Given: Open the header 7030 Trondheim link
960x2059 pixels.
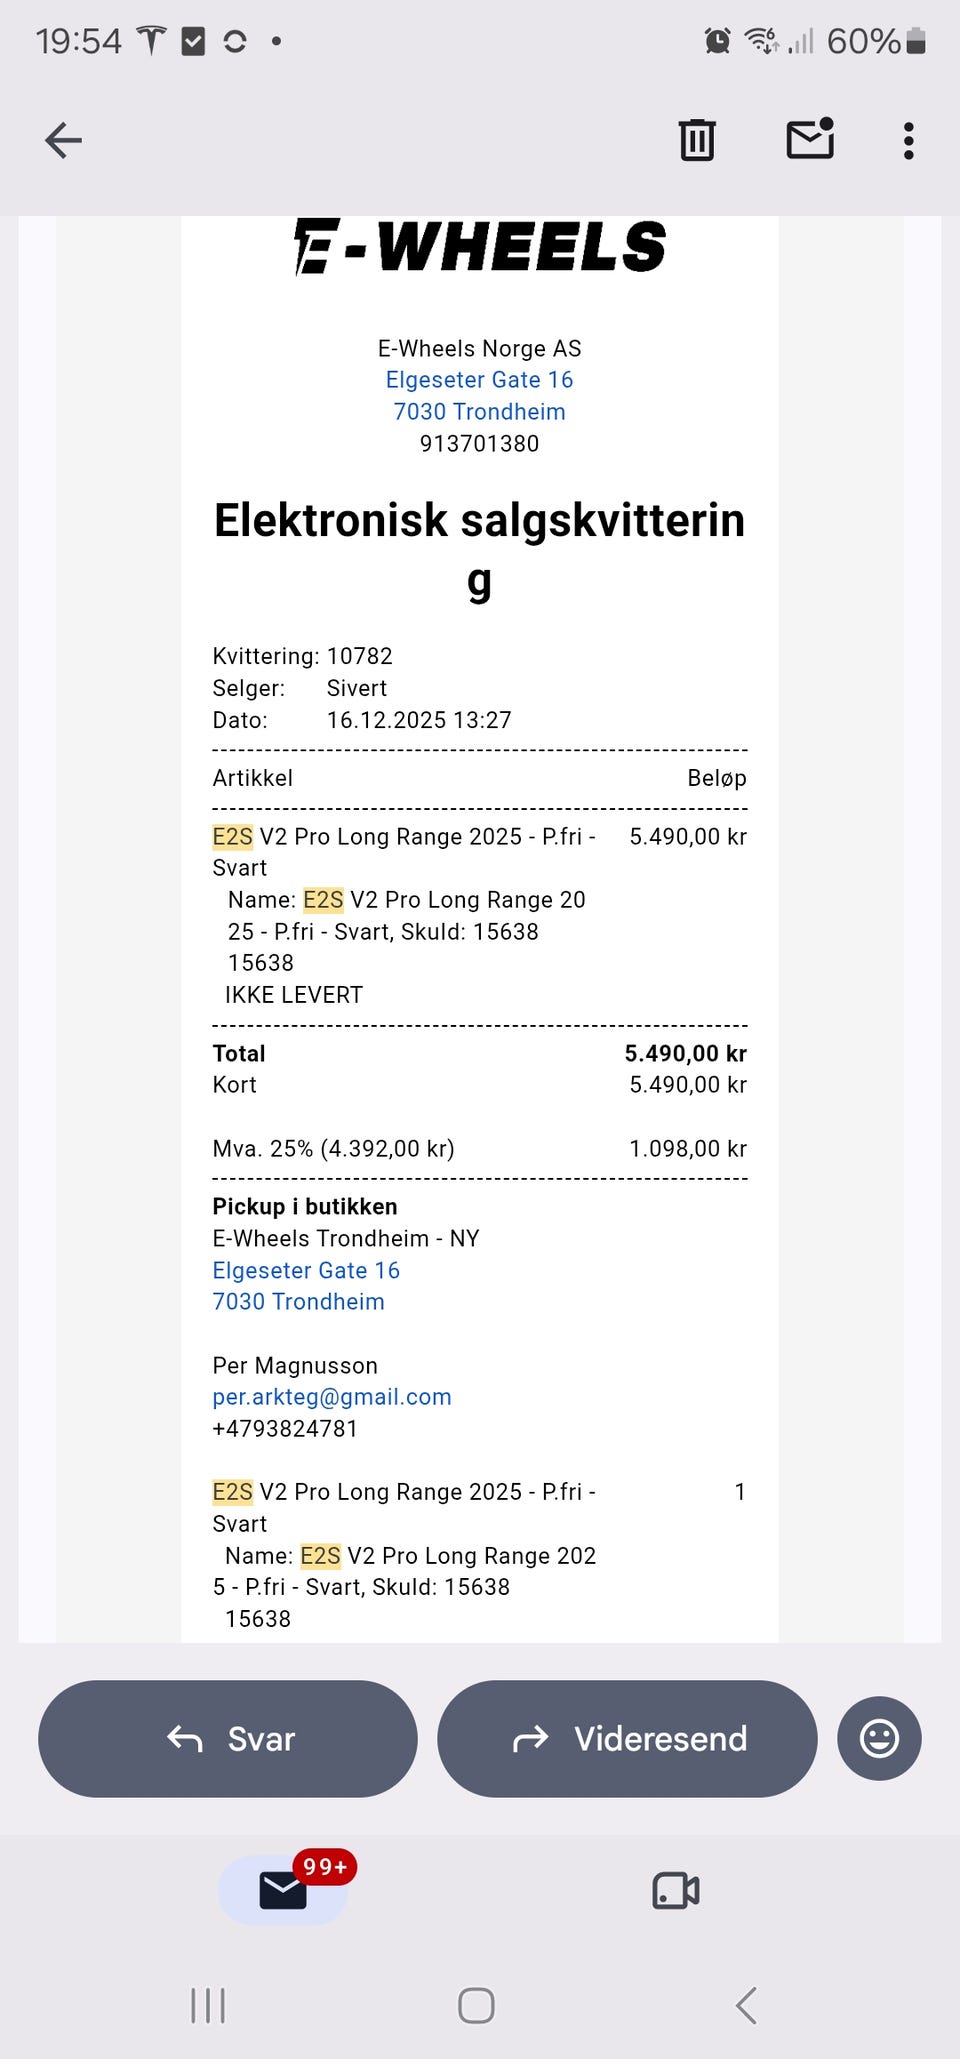Looking at the screenshot, I should [479, 412].
